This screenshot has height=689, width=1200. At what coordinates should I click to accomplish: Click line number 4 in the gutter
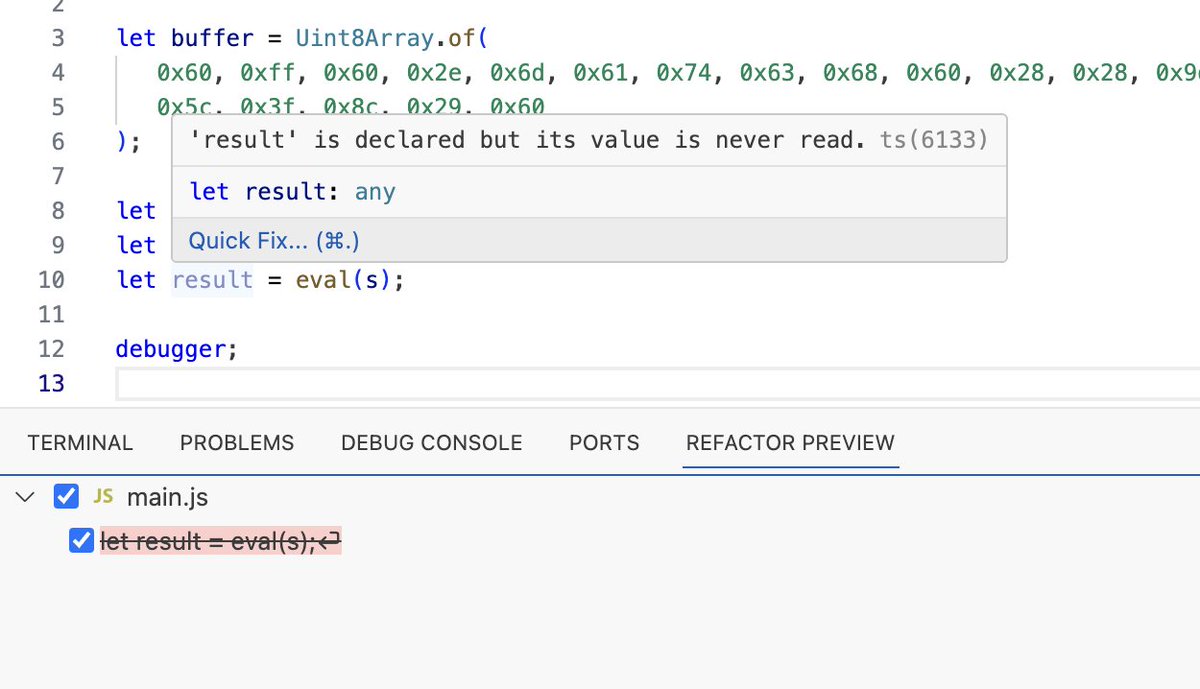point(58,72)
